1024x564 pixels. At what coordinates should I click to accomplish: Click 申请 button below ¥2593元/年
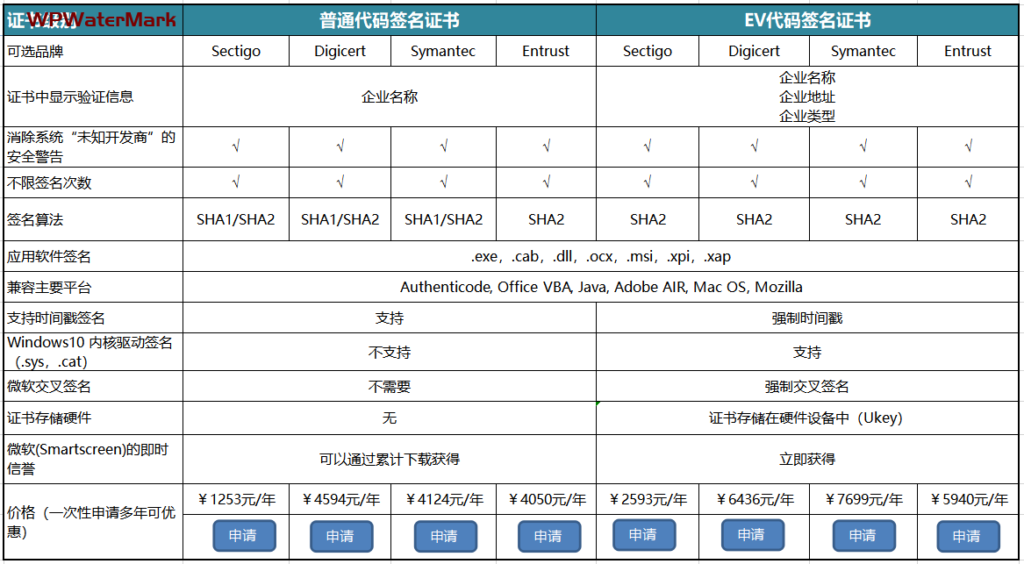(x=644, y=535)
